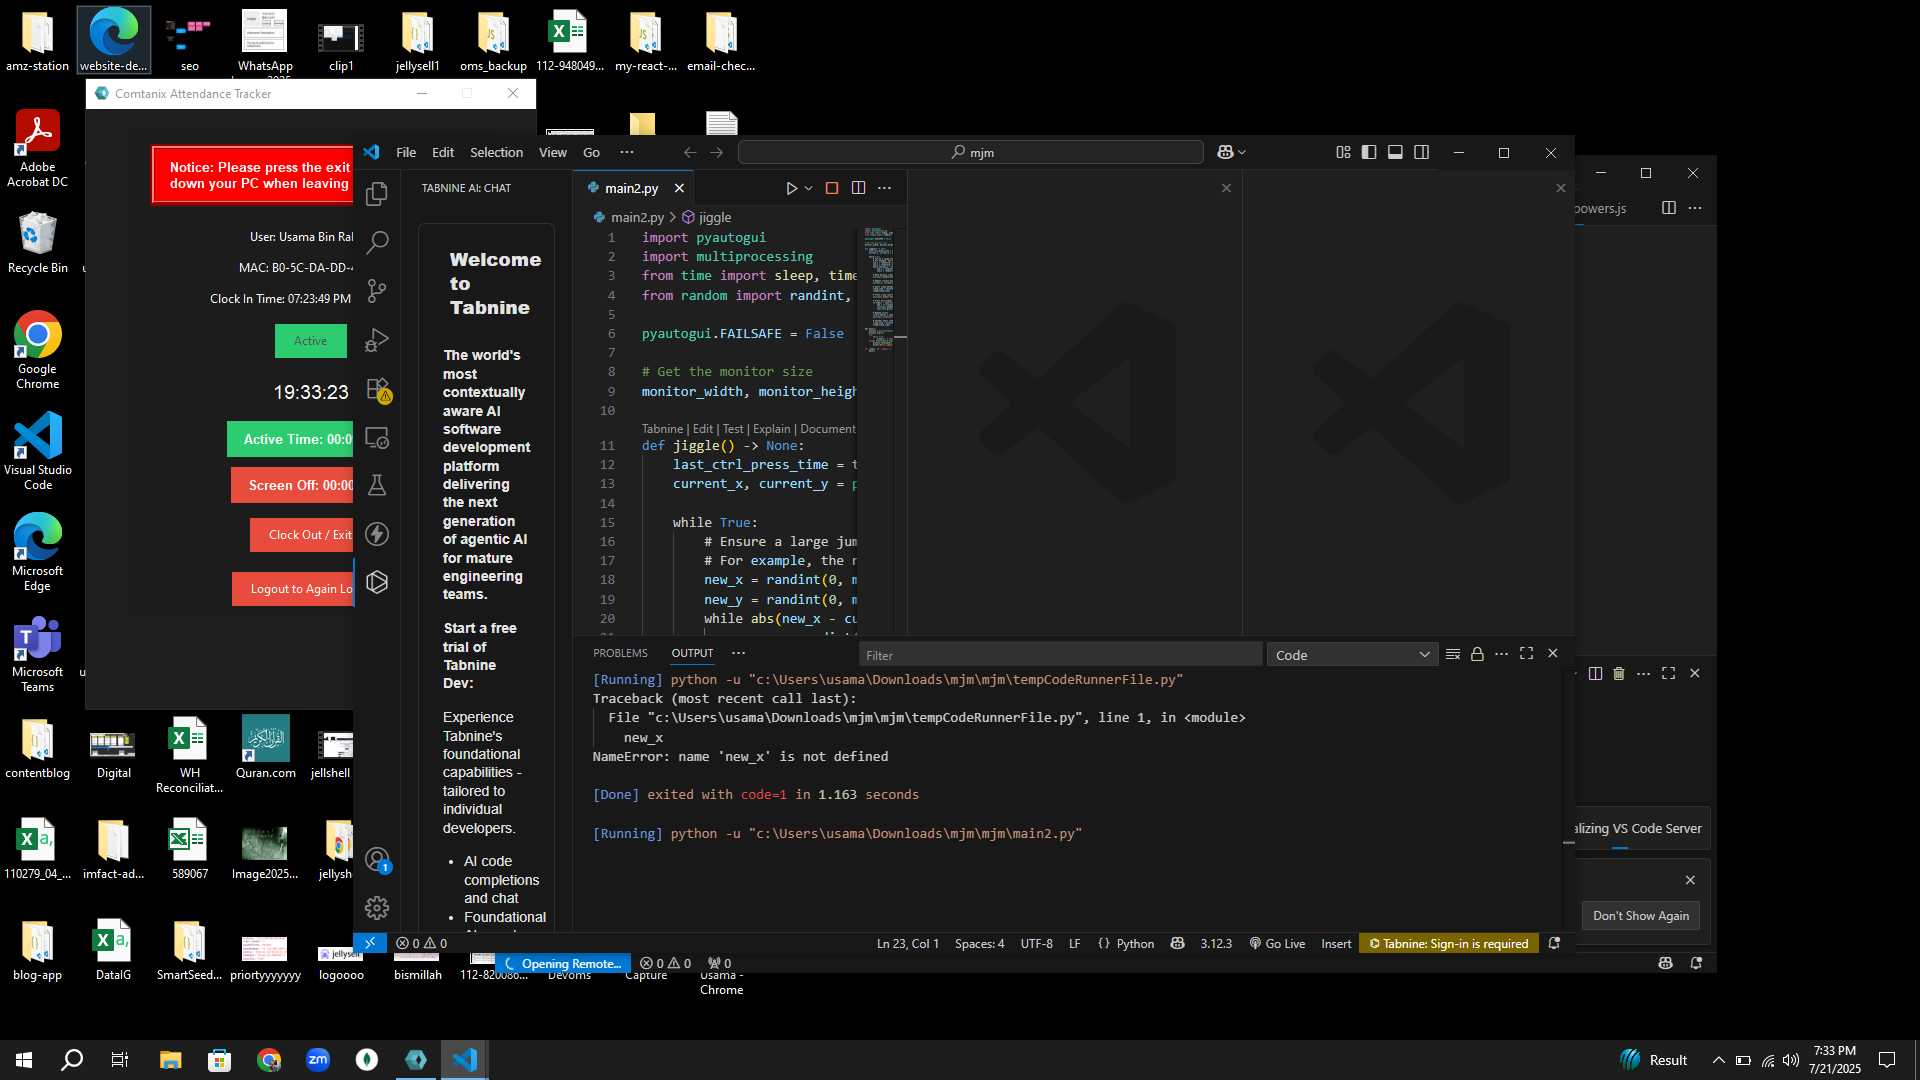Click the Output Filter input field
Image resolution: width=1920 pixels, height=1080 pixels.
[1060, 655]
